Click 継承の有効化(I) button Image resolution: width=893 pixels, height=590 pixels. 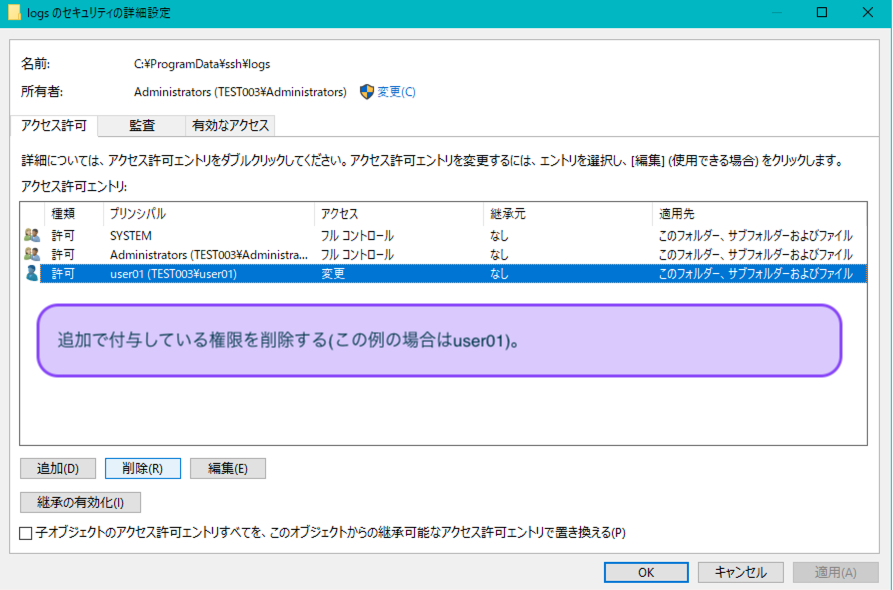(x=81, y=502)
